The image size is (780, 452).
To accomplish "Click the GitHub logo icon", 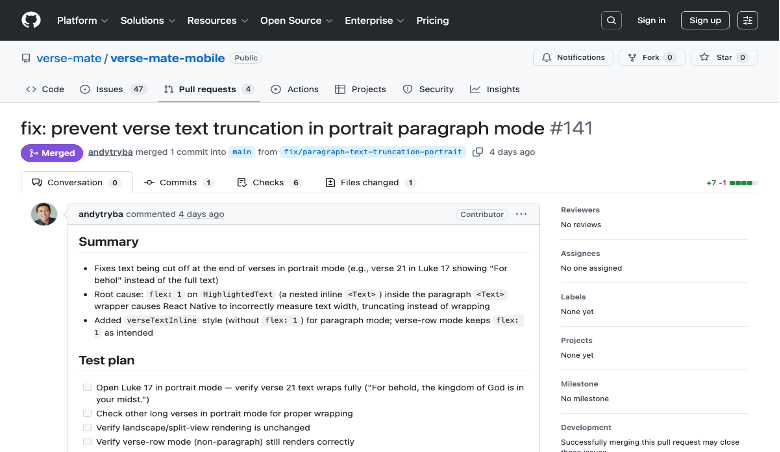I will (32, 20).
